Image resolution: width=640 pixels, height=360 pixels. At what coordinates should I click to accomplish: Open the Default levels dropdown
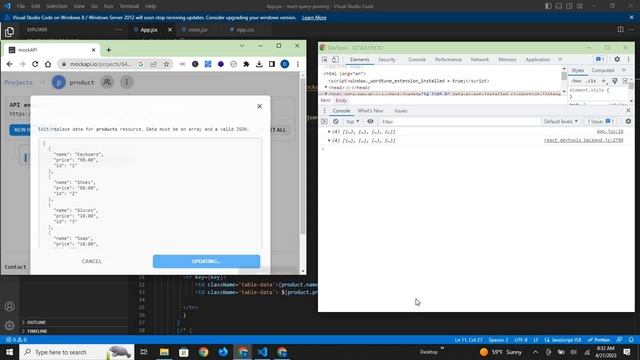pyautogui.click(x=561, y=121)
